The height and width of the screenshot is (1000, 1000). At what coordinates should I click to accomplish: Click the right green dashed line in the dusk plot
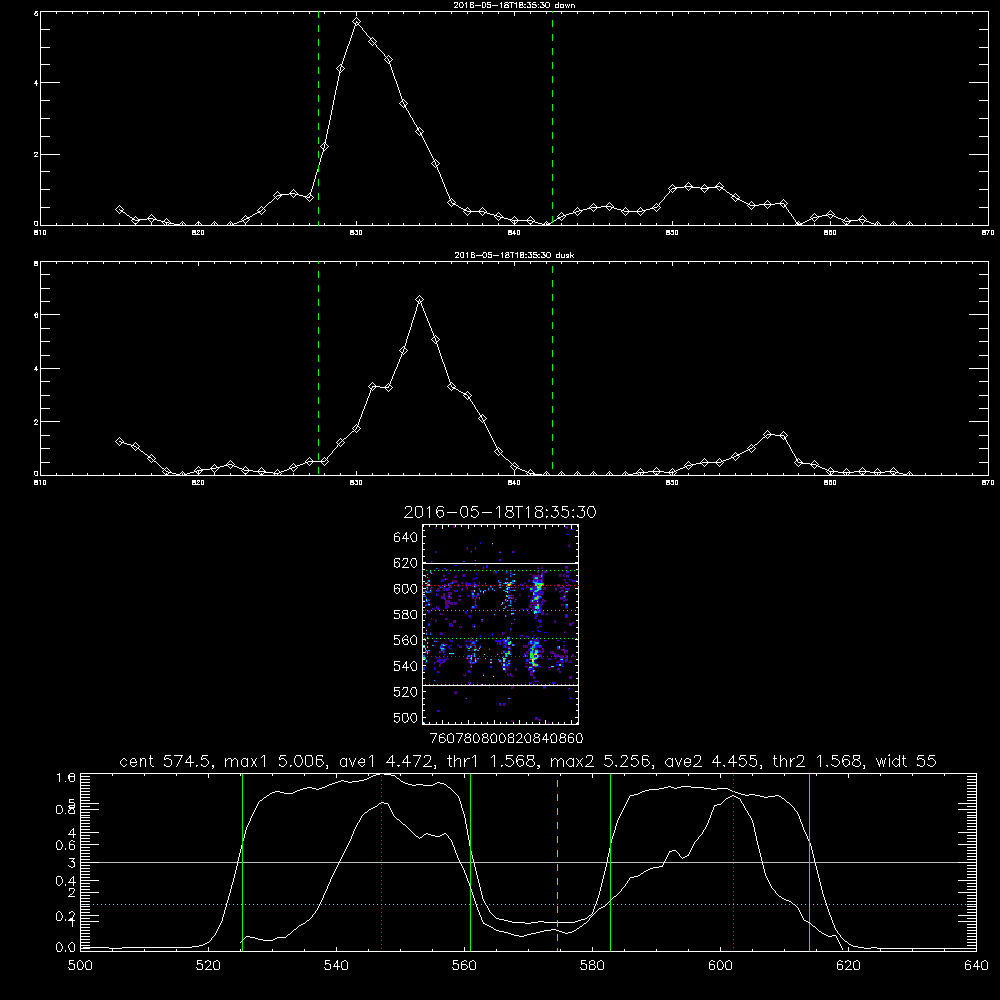(552, 369)
